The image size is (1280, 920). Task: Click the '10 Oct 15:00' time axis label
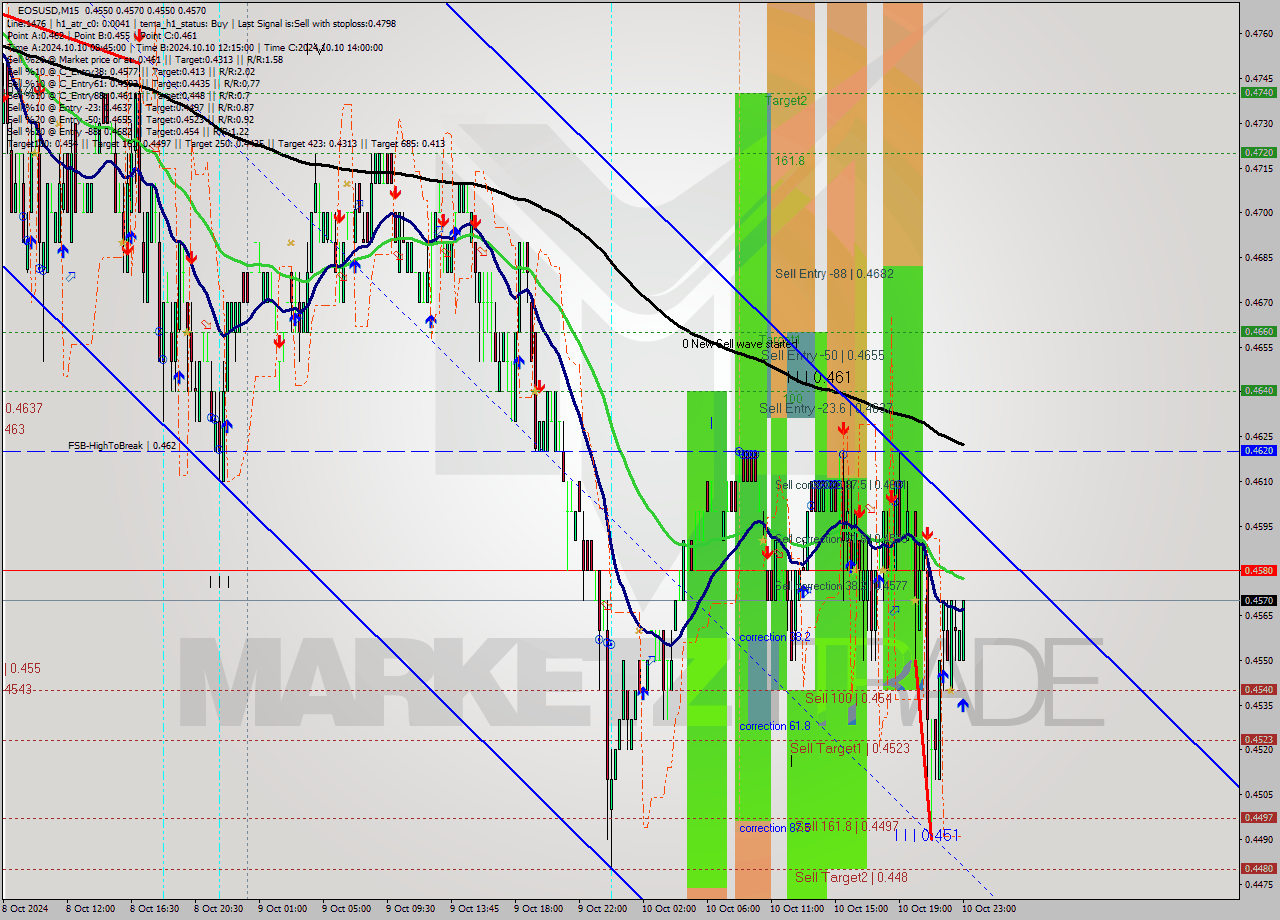861,909
